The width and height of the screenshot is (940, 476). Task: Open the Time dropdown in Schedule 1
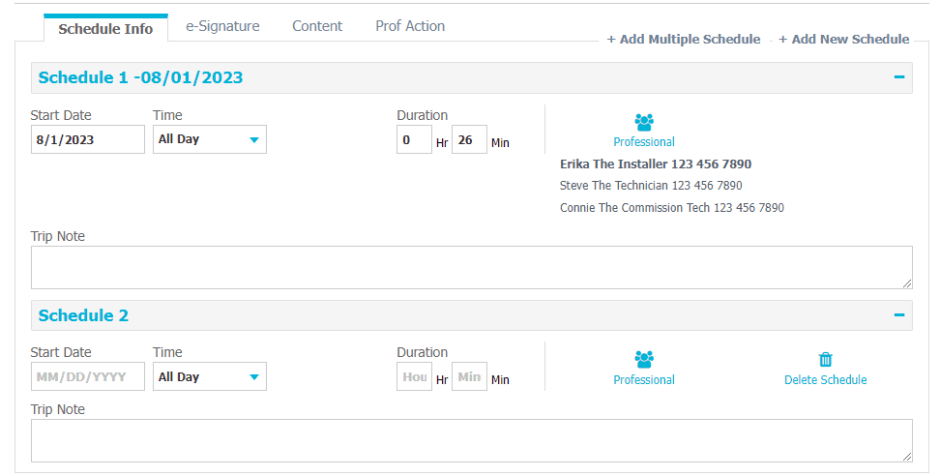point(209,140)
